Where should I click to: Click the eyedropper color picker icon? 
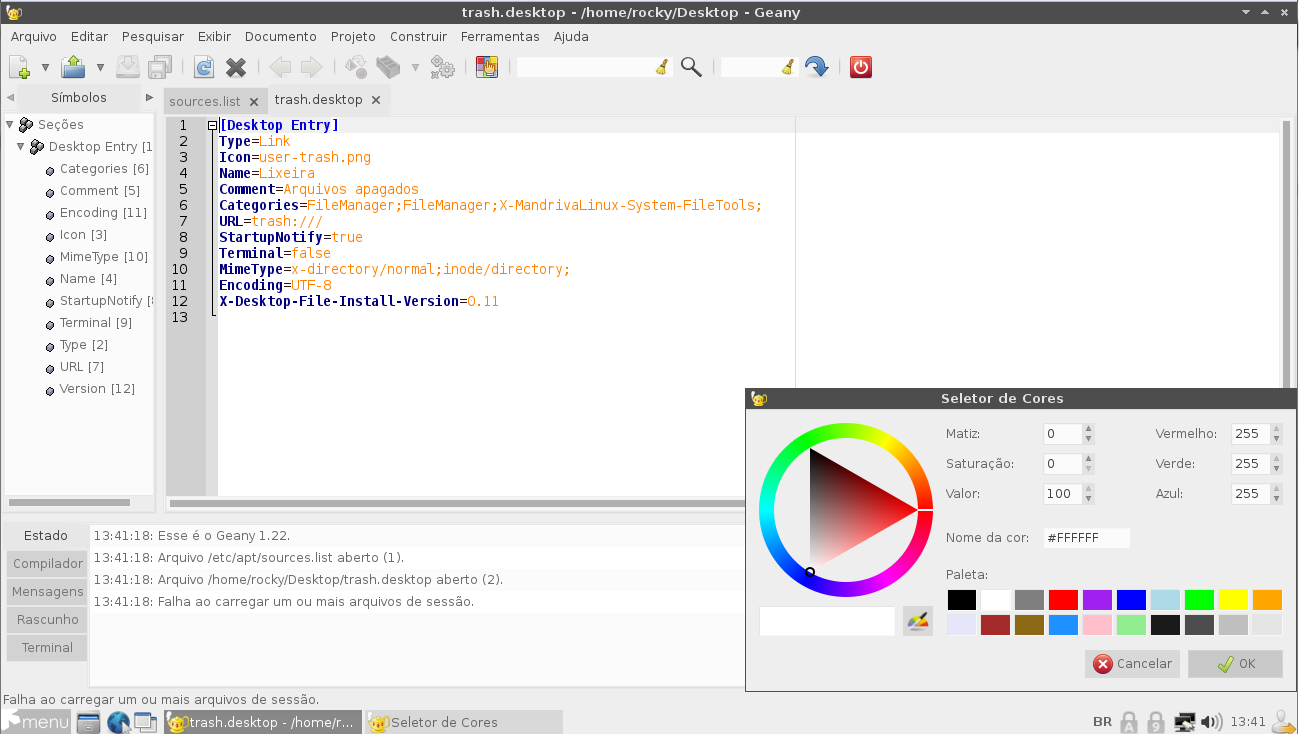tap(917, 621)
